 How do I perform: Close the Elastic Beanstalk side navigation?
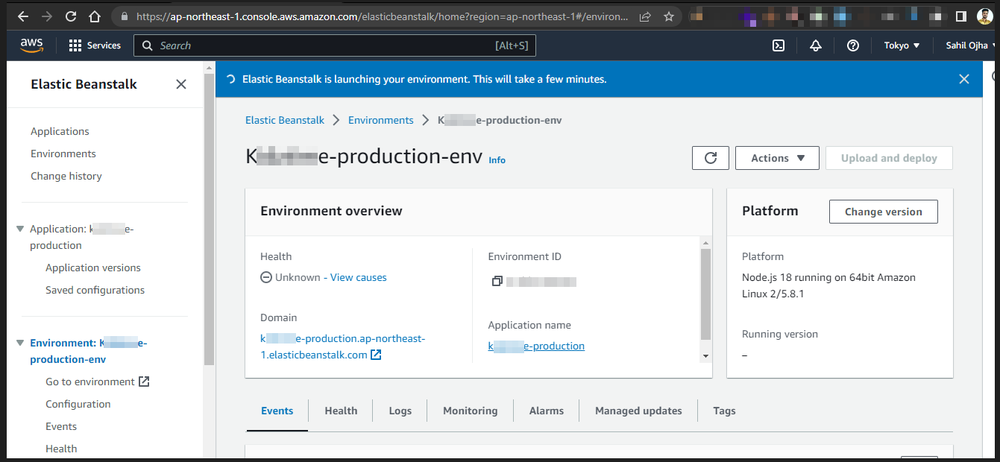tap(181, 84)
